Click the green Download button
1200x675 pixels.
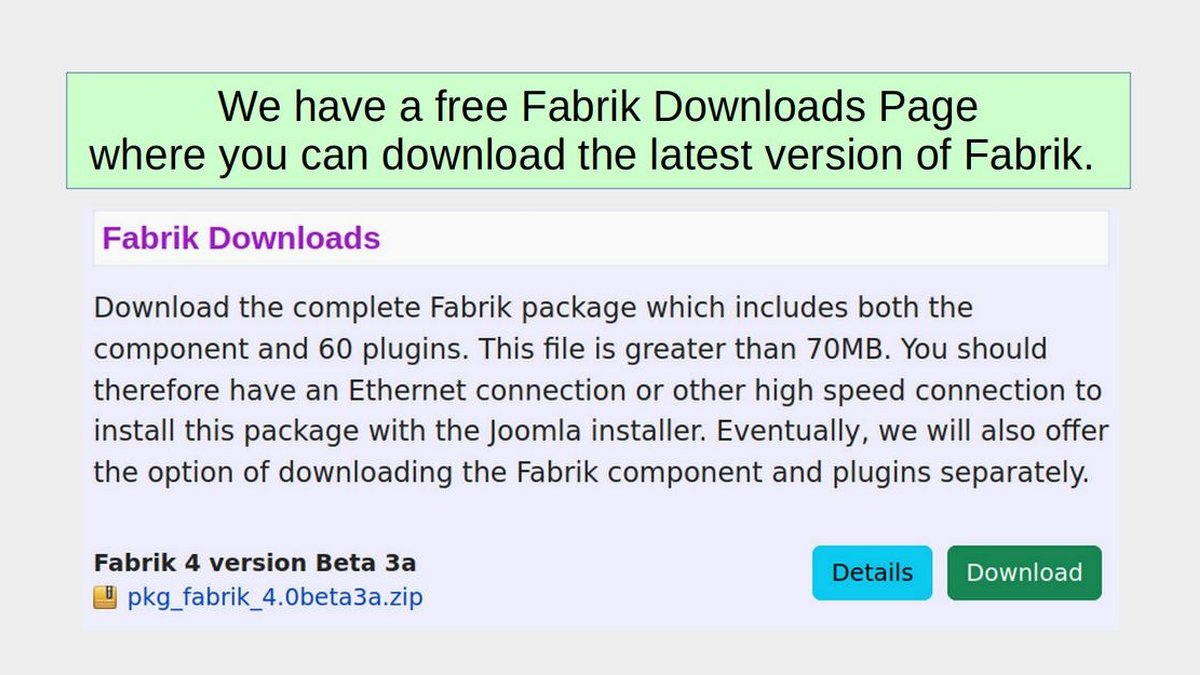(x=1024, y=573)
